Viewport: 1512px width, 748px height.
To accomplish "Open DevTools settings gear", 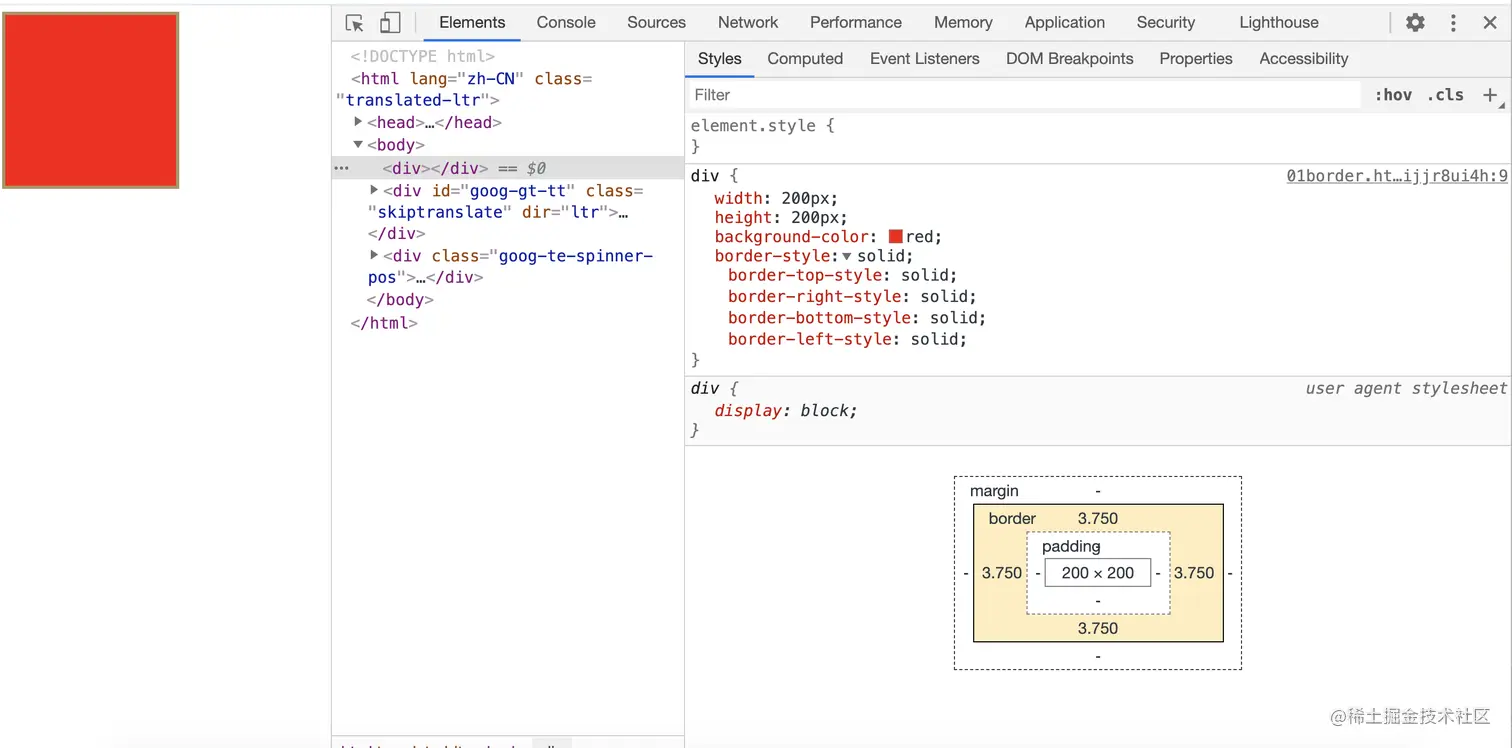I will point(1415,22).
